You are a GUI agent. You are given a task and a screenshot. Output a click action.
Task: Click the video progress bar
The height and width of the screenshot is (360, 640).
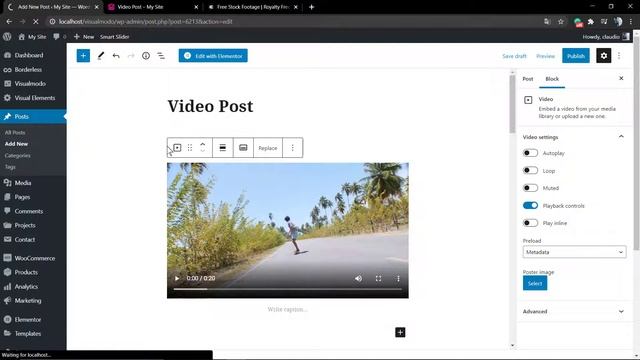287,289
